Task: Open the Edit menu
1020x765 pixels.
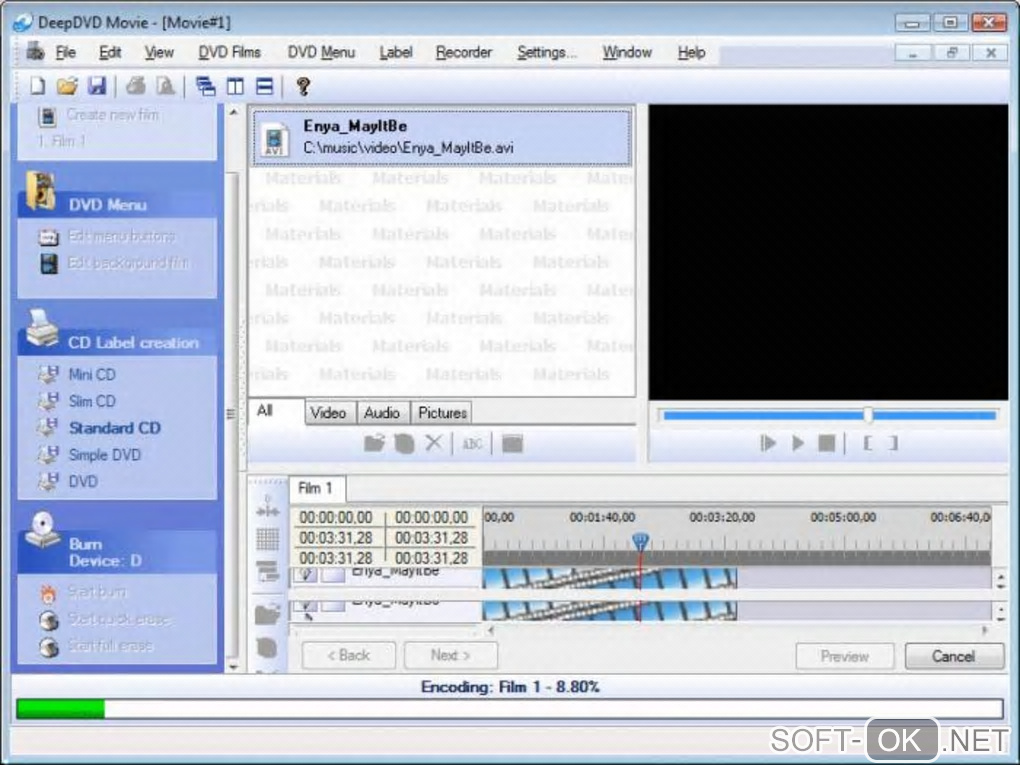Action: [110, 52]
